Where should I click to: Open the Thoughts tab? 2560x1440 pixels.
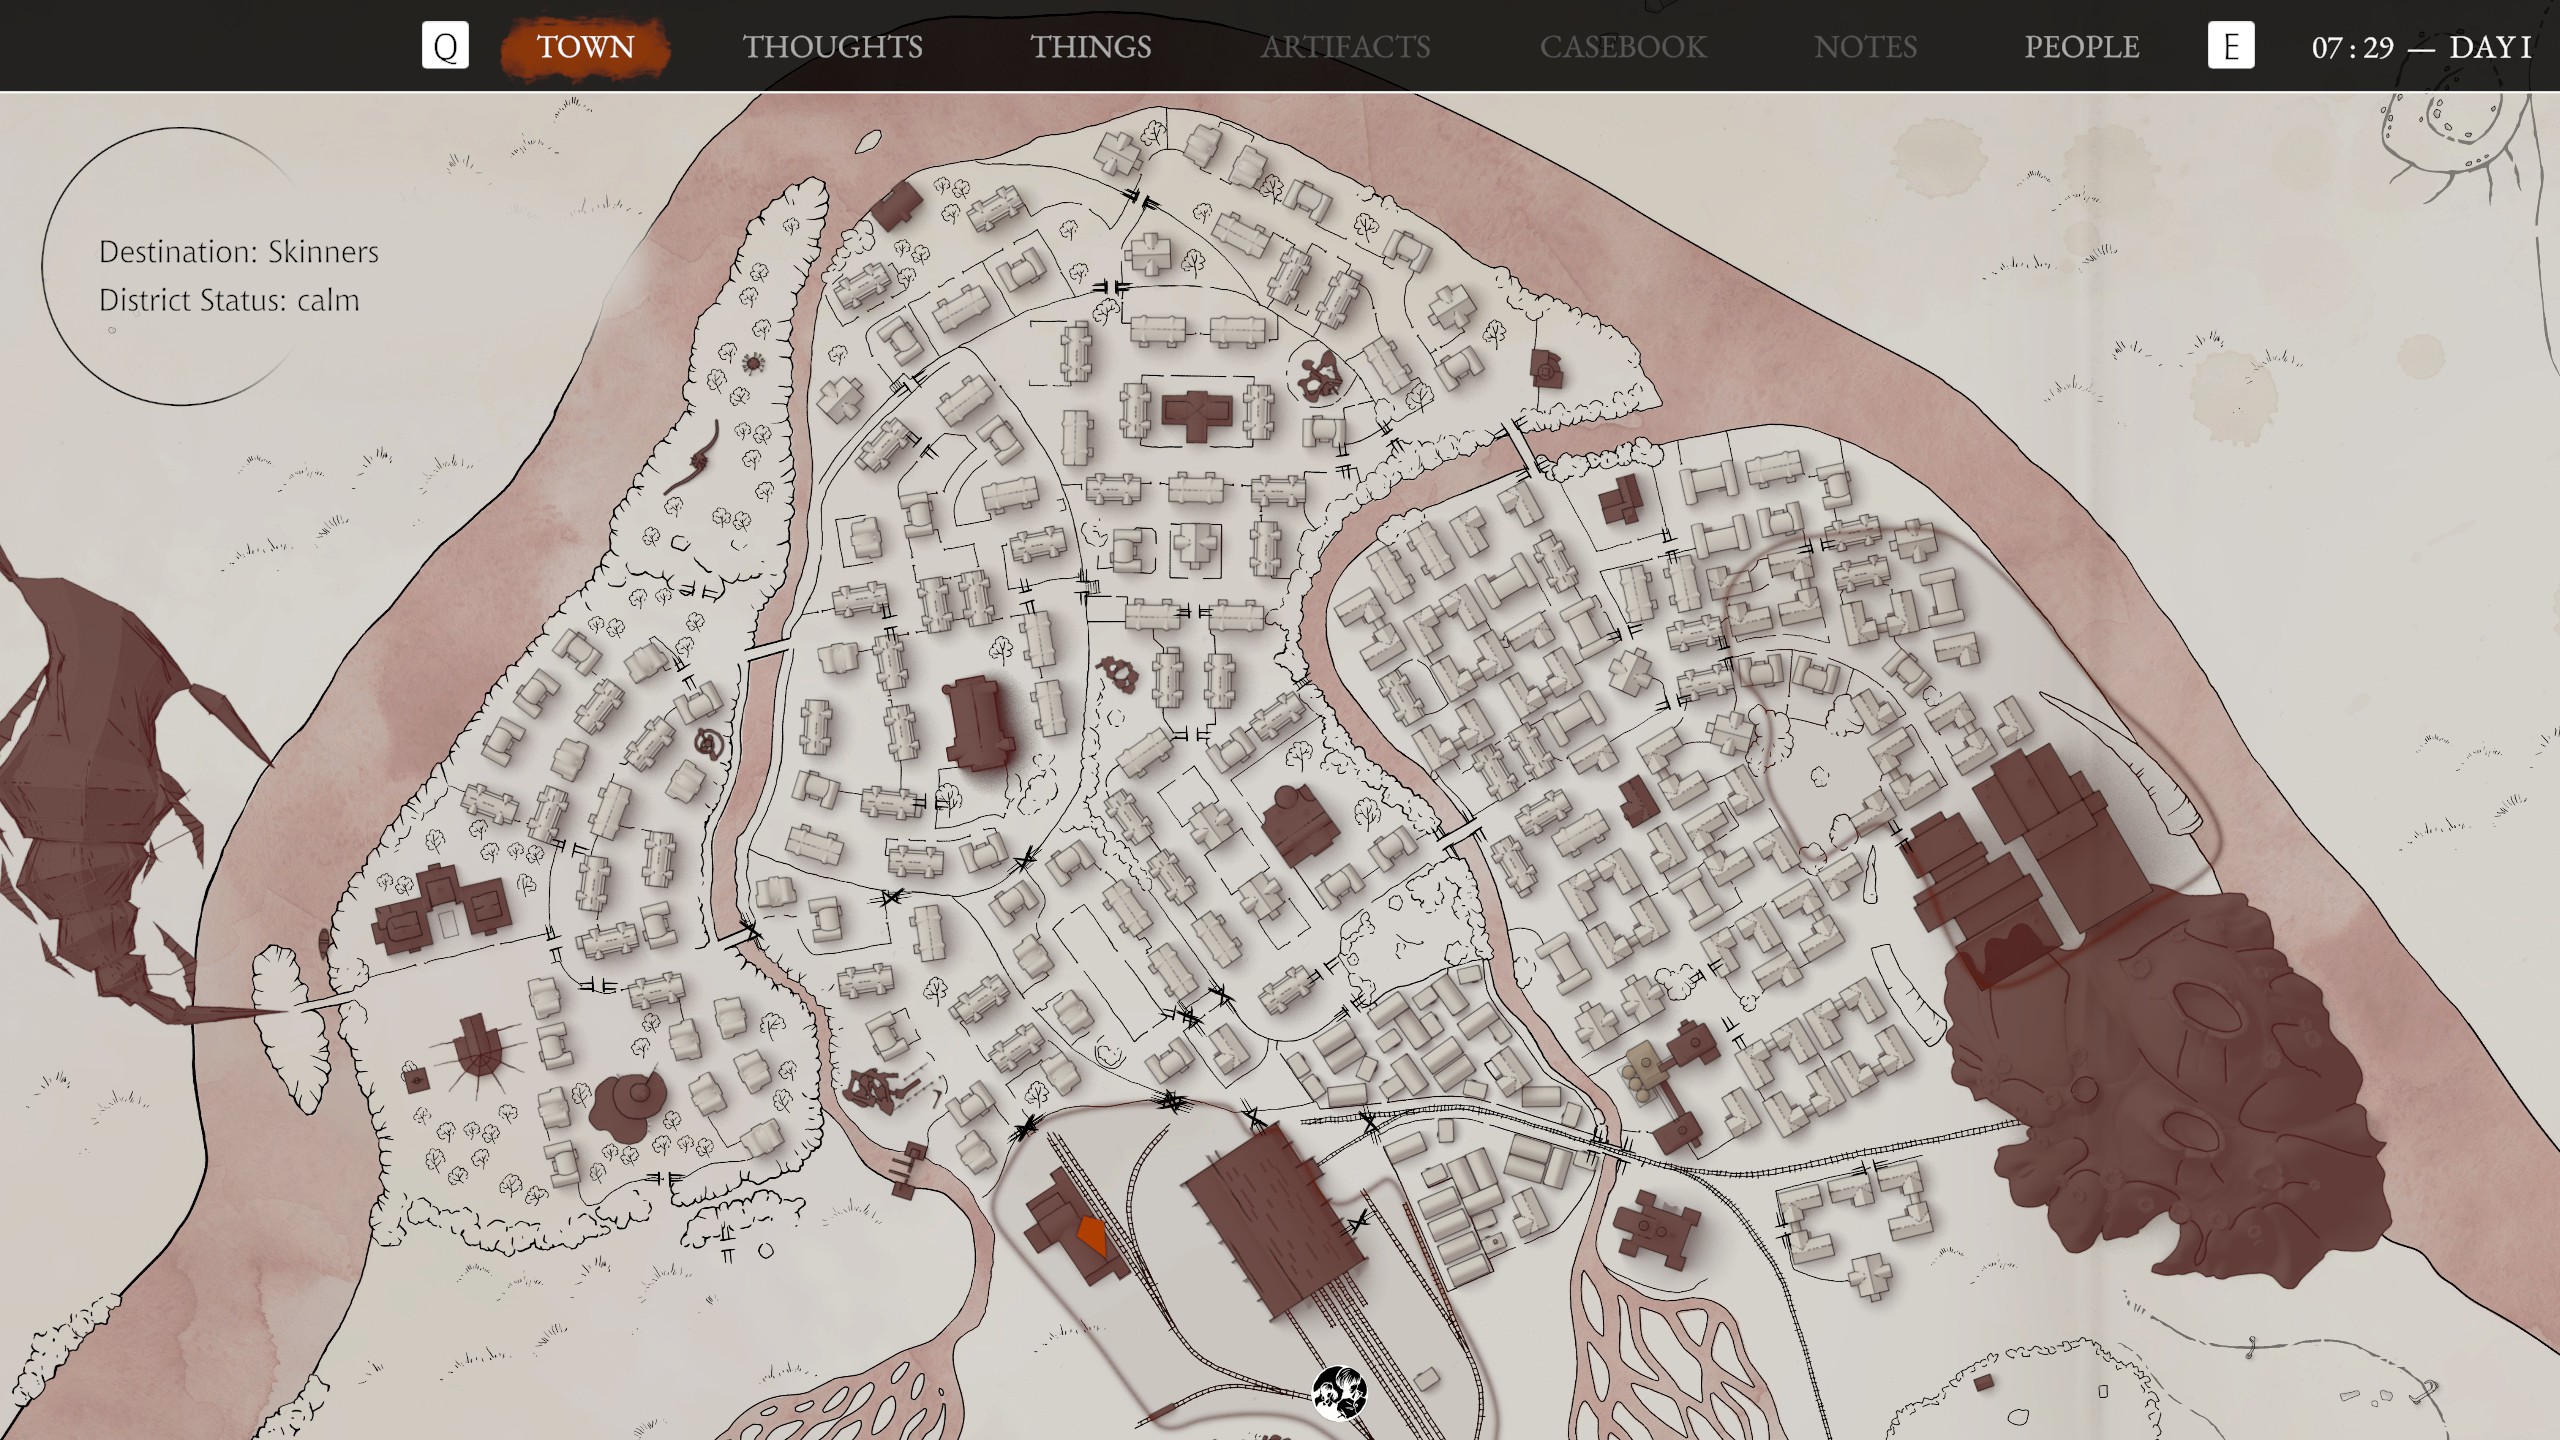tap(832, 47)
